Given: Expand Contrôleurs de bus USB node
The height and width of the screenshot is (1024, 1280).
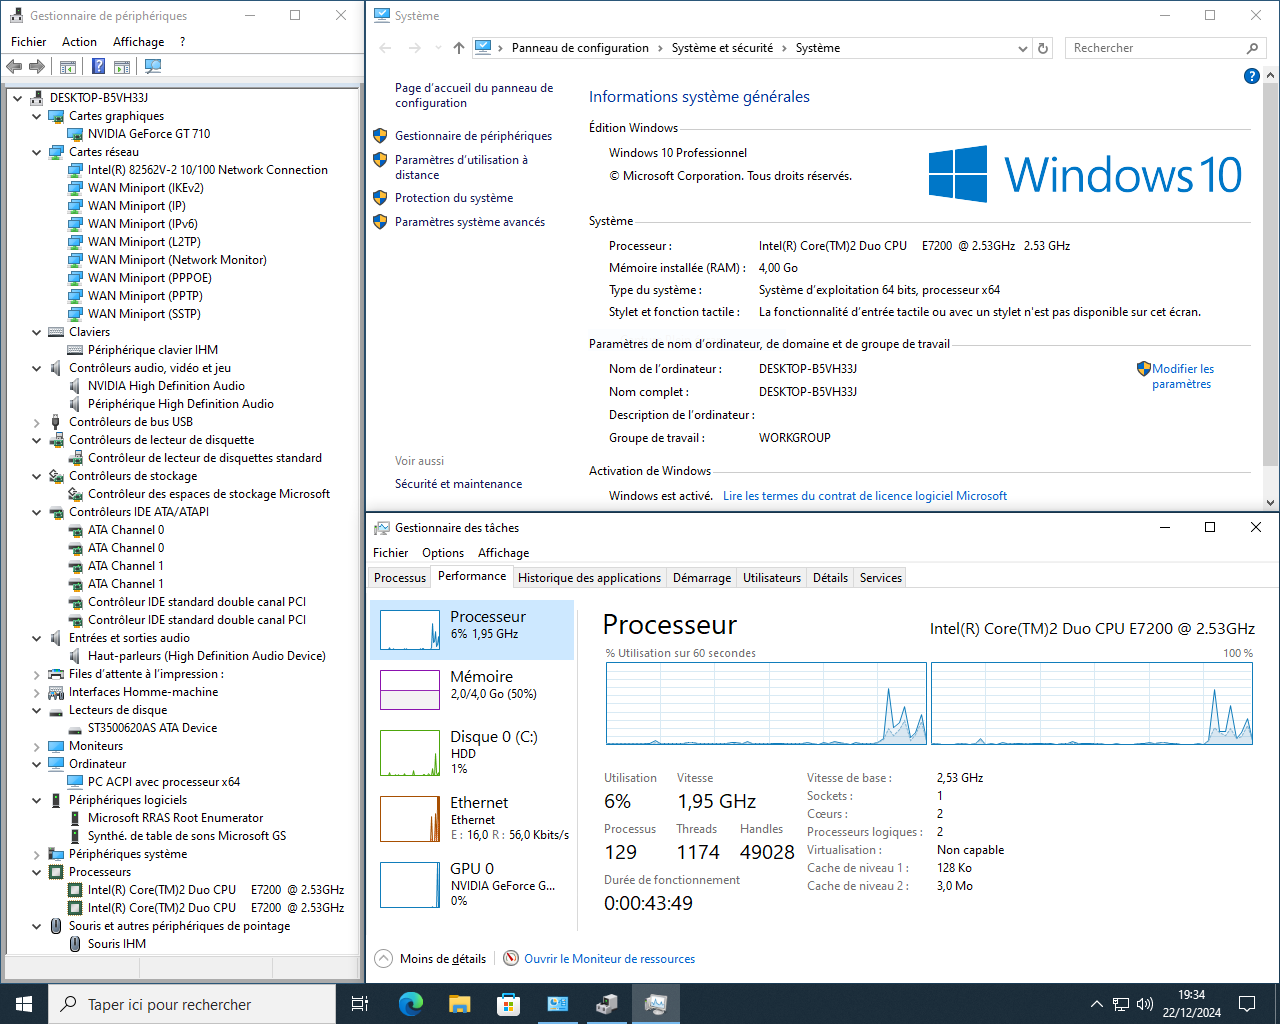Looking at the screenshot, I should click(x=37, y=422).
